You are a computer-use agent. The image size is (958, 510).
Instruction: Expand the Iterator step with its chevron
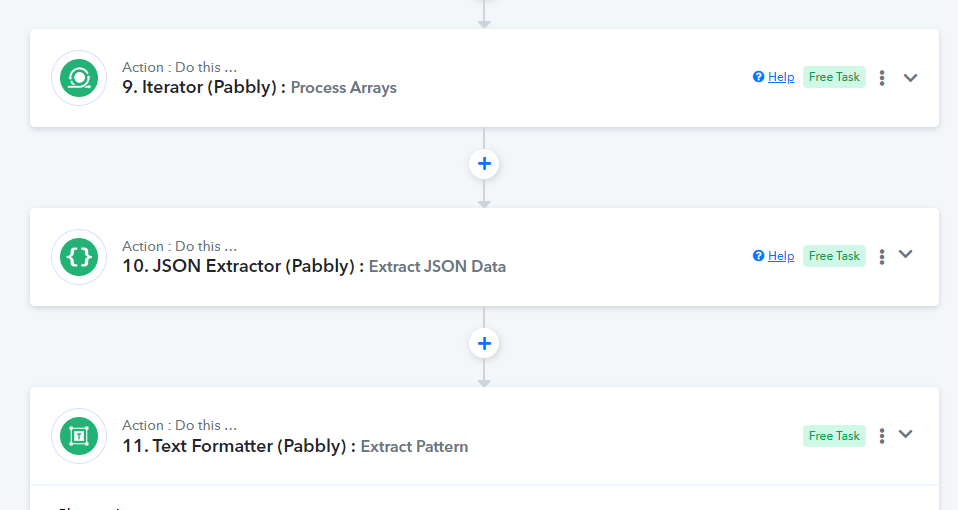tap(910, 78)
